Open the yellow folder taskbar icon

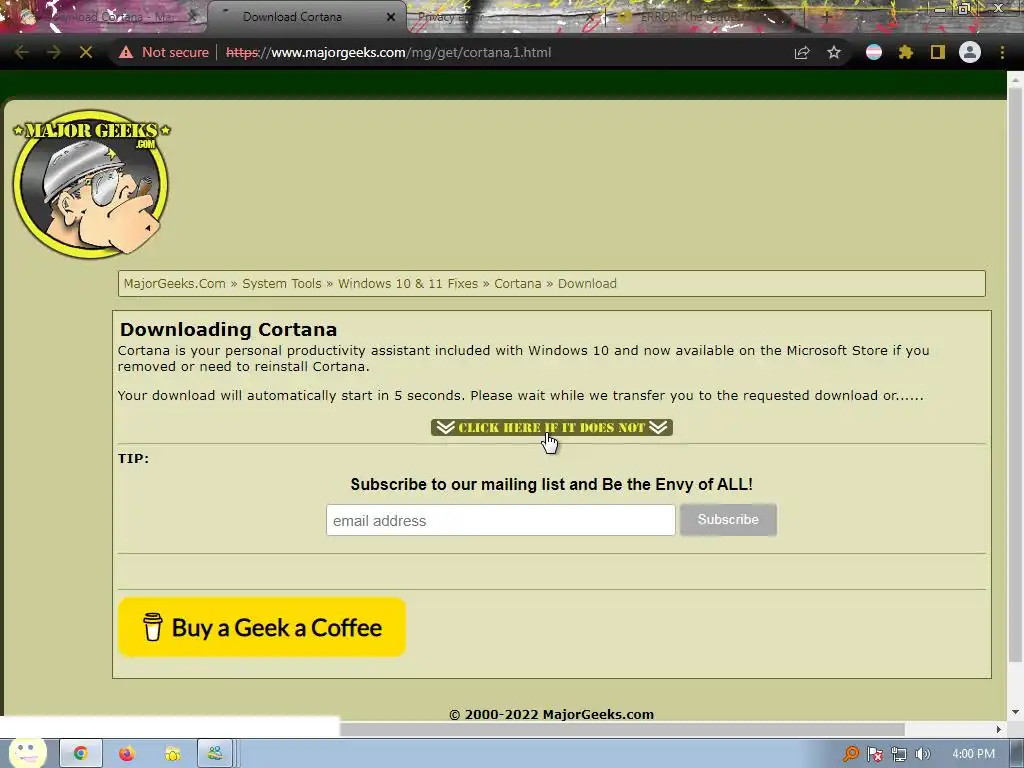(172, 754)
